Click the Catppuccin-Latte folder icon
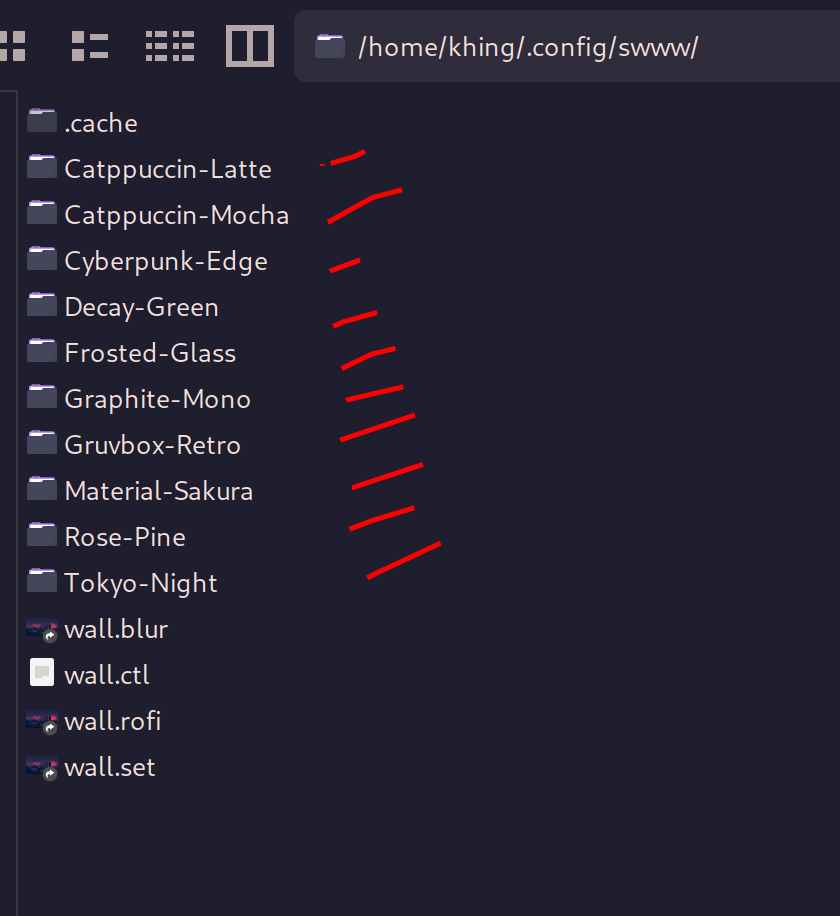 click(42, 166)
